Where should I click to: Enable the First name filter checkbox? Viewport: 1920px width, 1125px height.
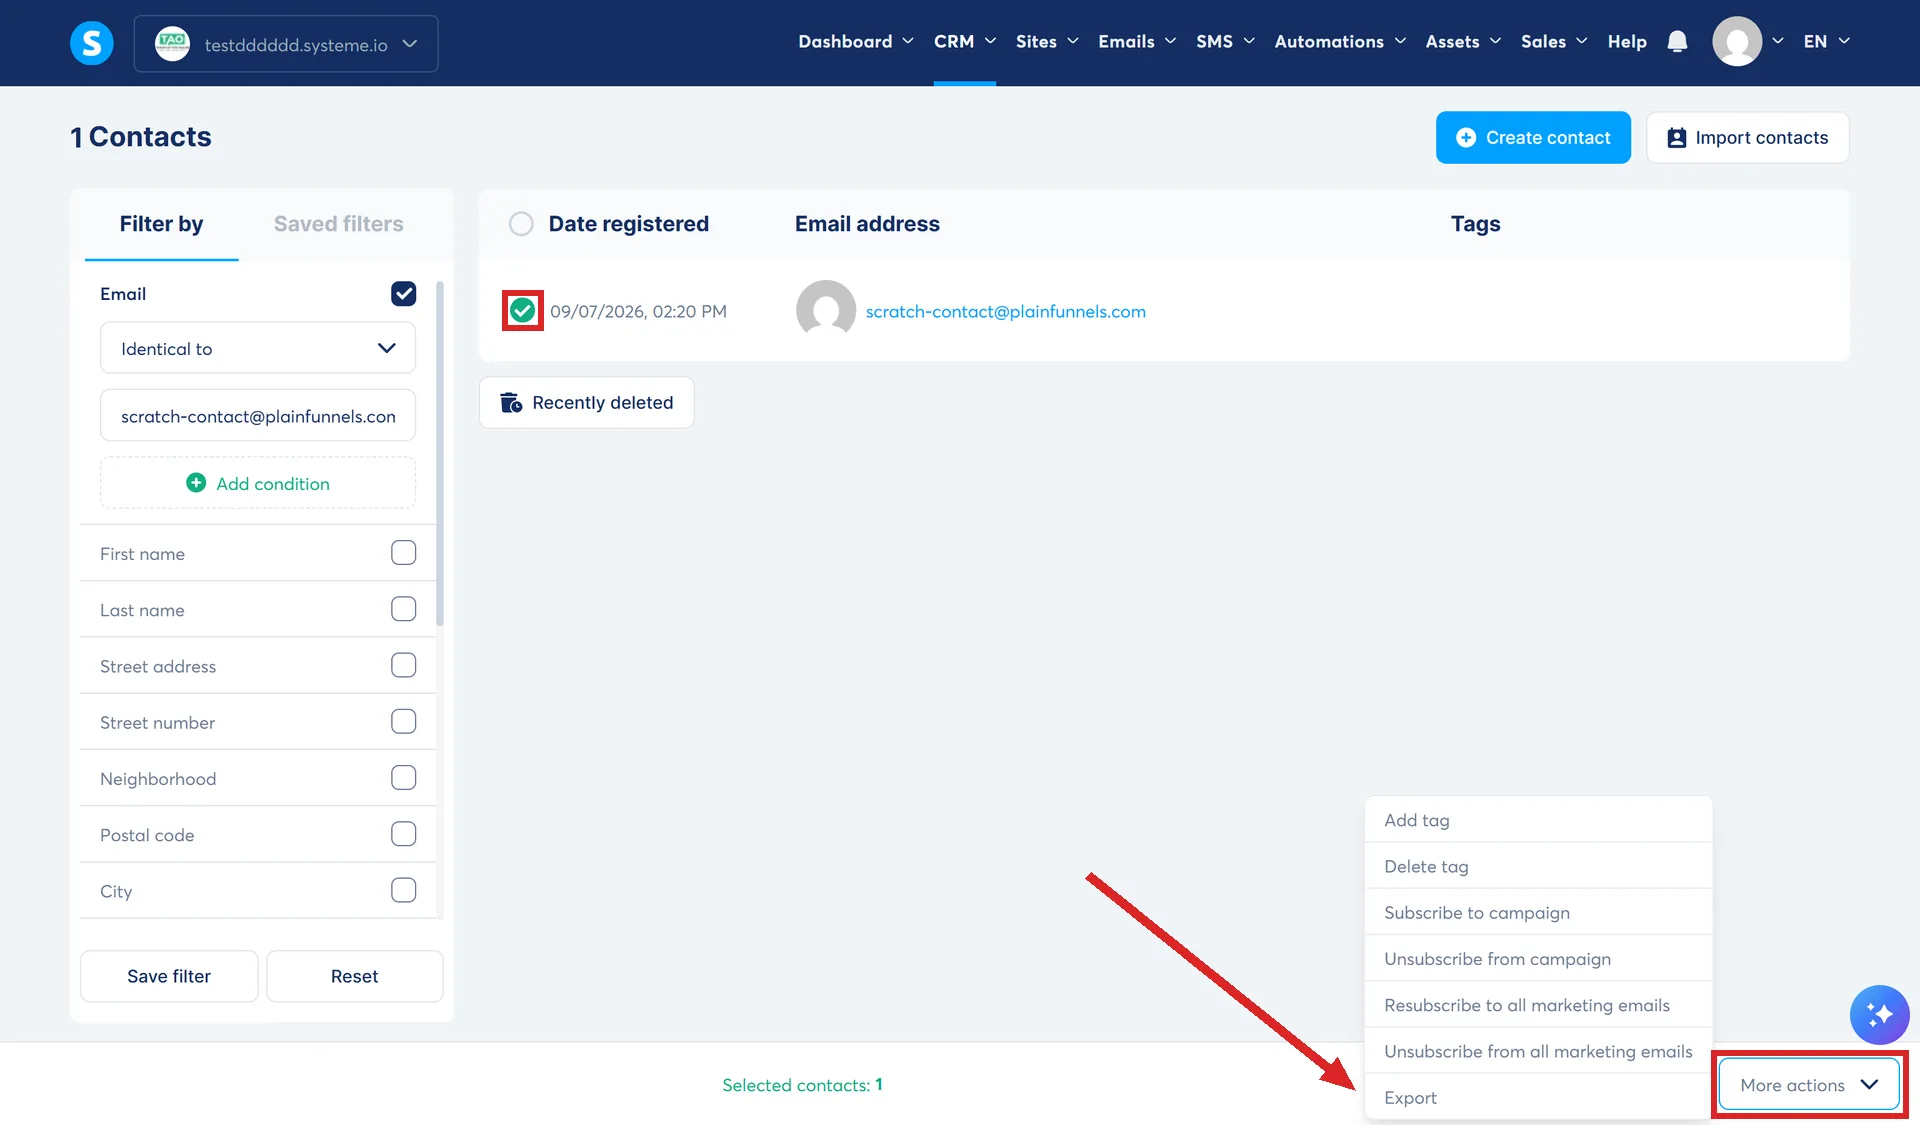pyautogui.click(x=403, y=552)
